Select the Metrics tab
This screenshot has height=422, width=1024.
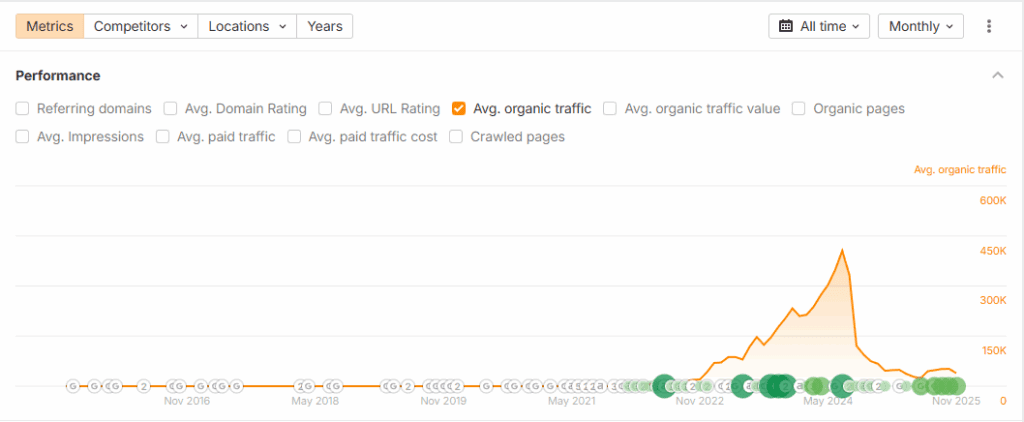click(49, 26)
